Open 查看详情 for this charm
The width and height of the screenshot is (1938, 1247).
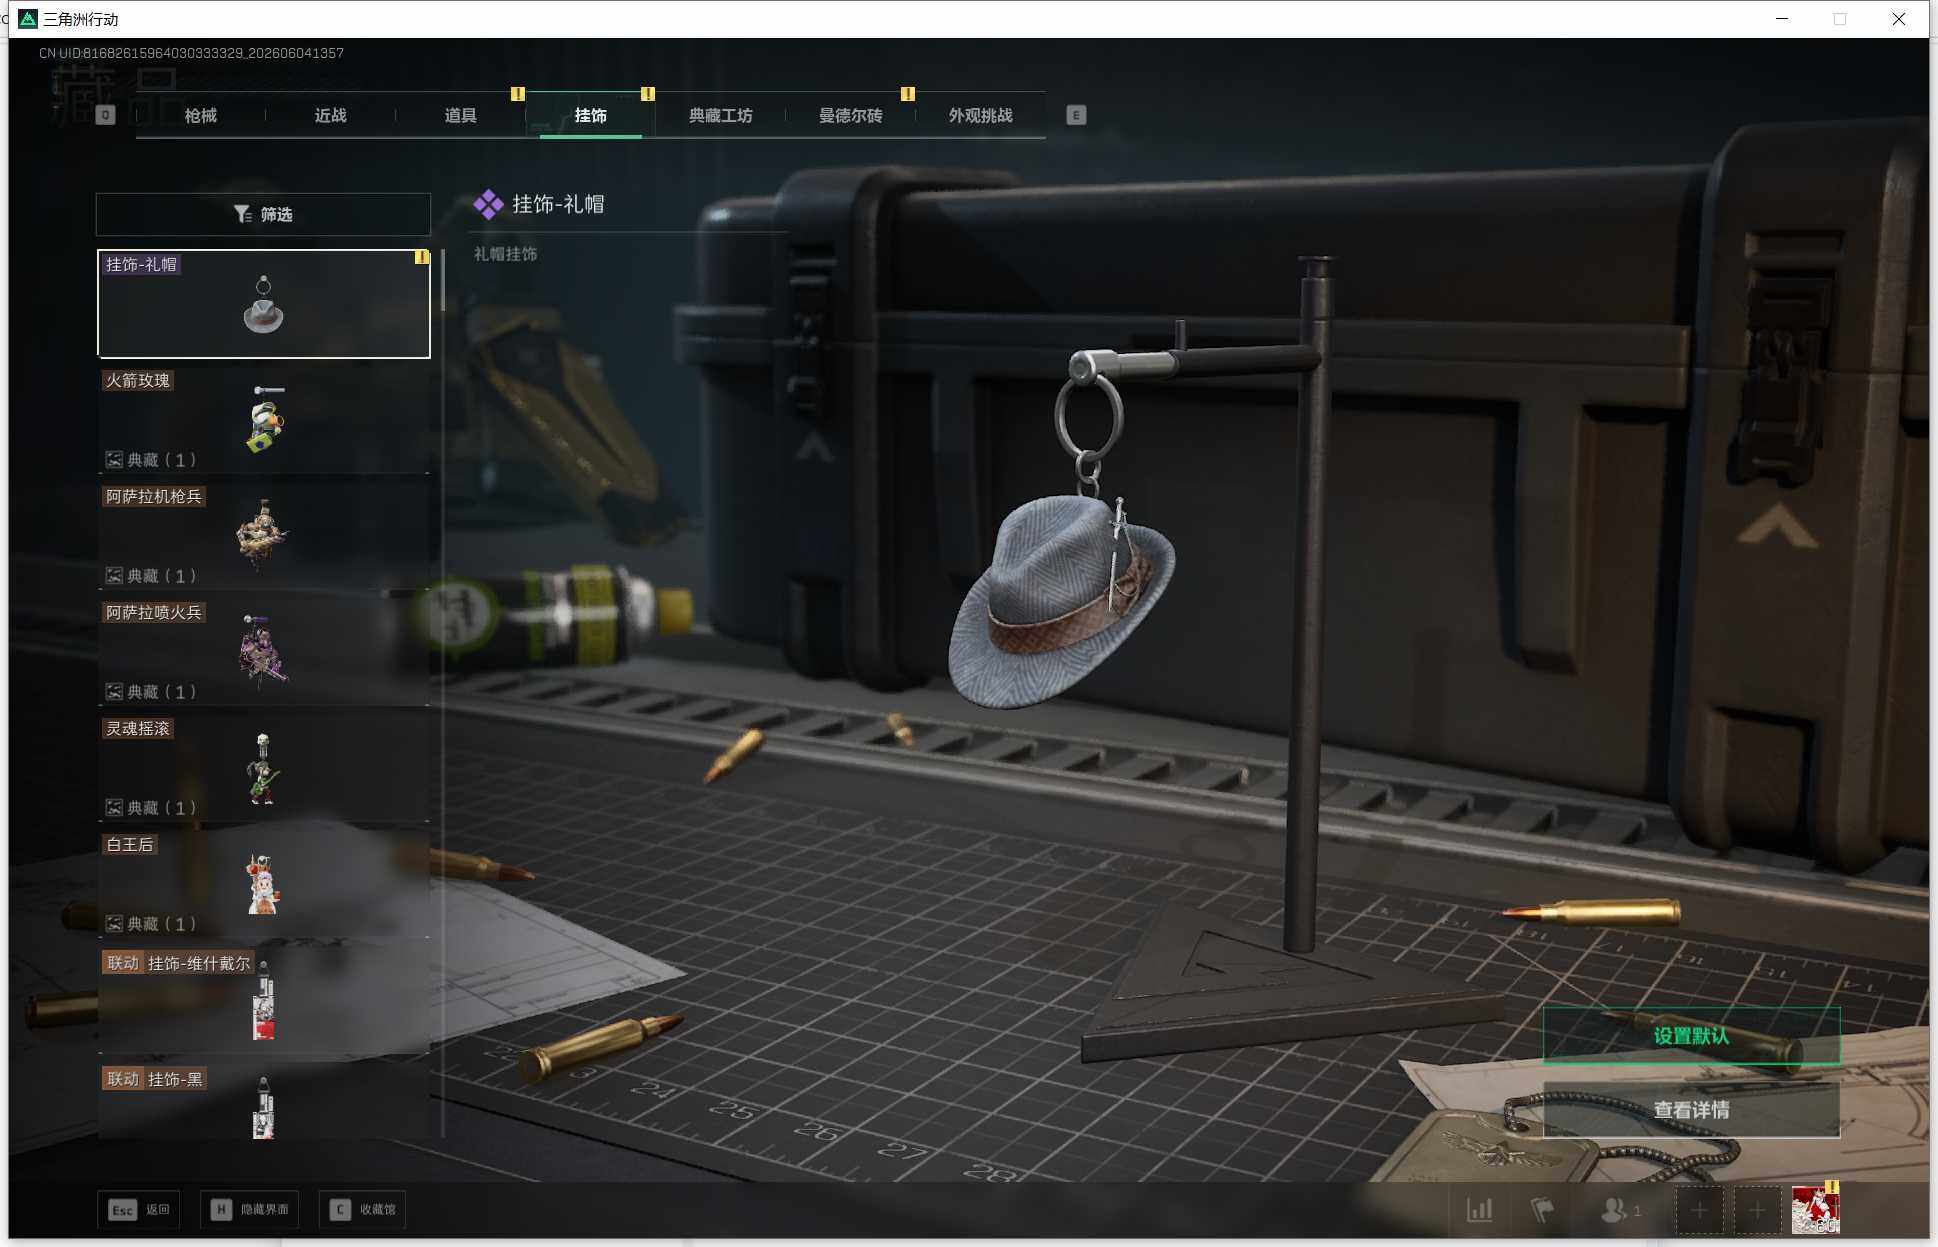coord(1691,1110)
